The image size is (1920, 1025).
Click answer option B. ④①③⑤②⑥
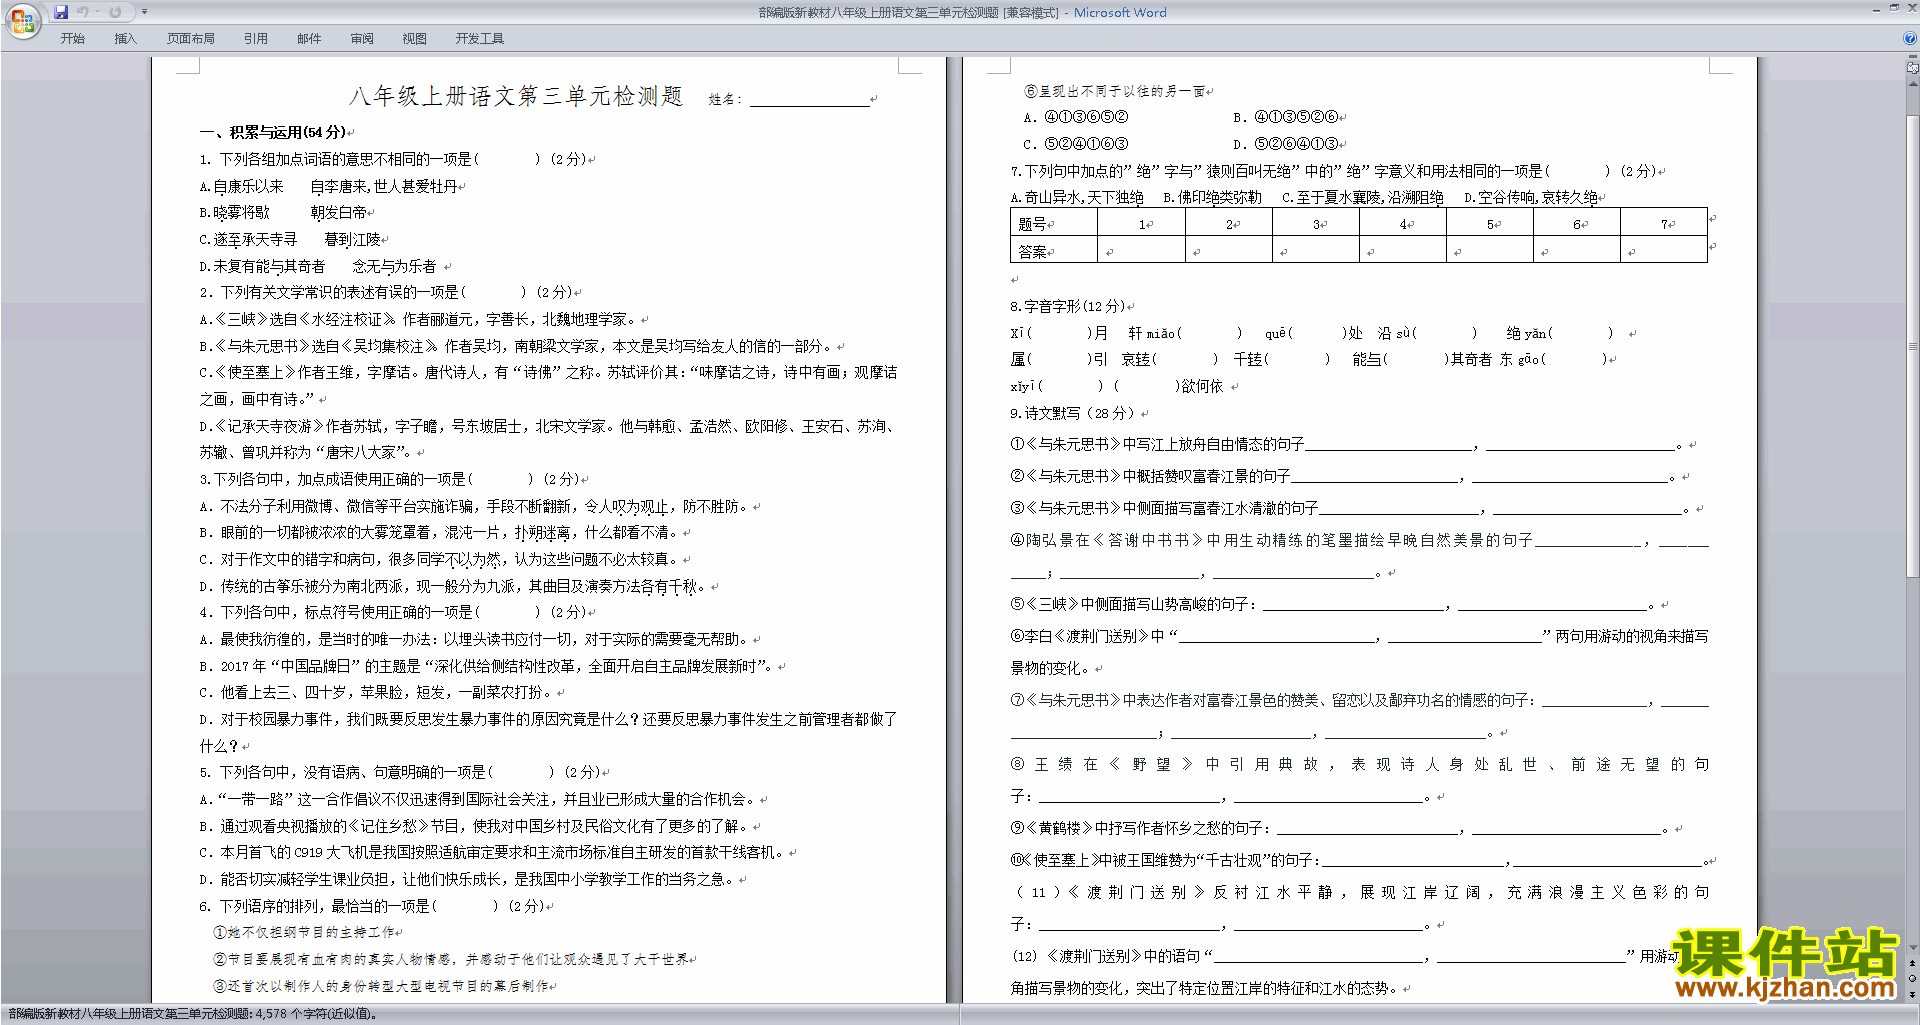(1286, 117)
